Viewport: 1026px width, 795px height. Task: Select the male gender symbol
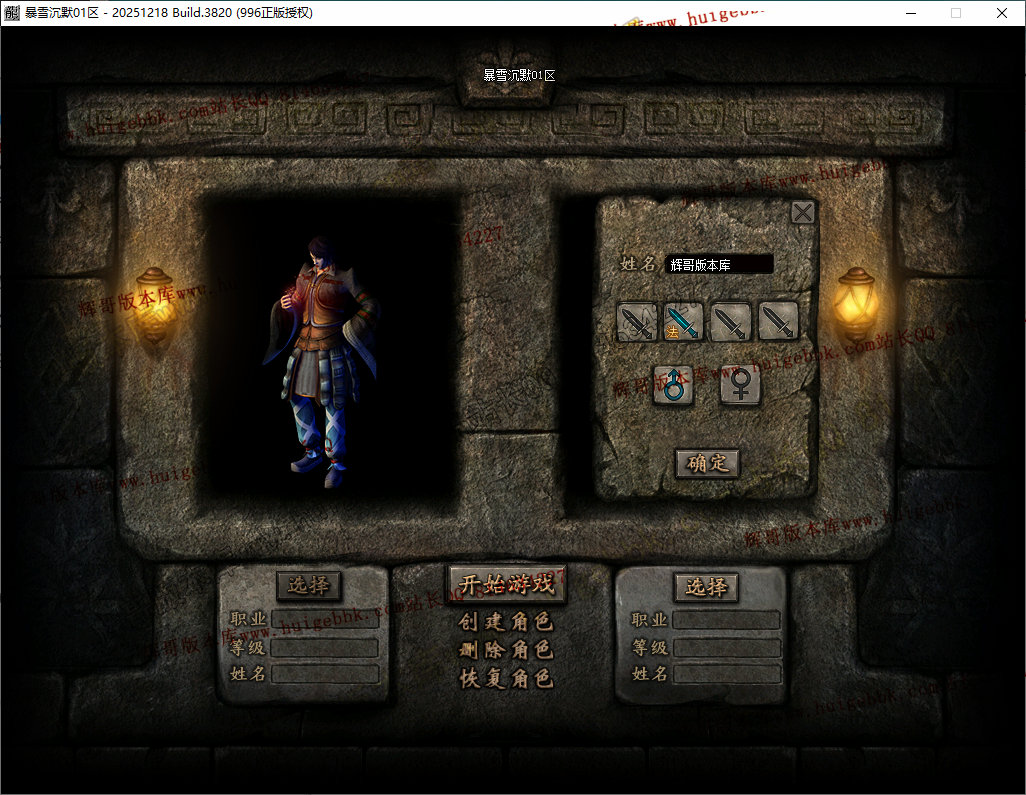tap(673, 385)
